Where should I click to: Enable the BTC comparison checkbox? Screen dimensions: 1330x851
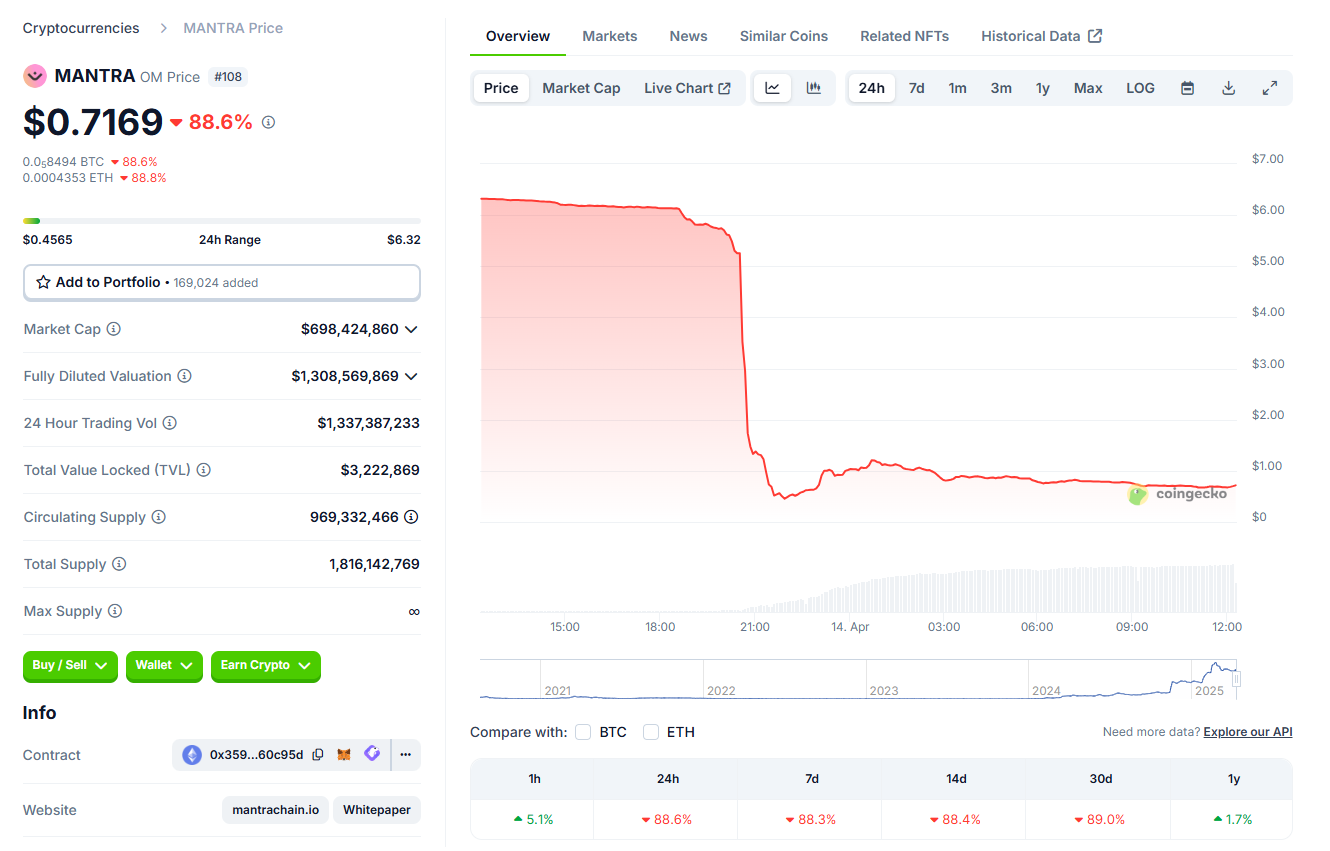(x=583, y=732)
